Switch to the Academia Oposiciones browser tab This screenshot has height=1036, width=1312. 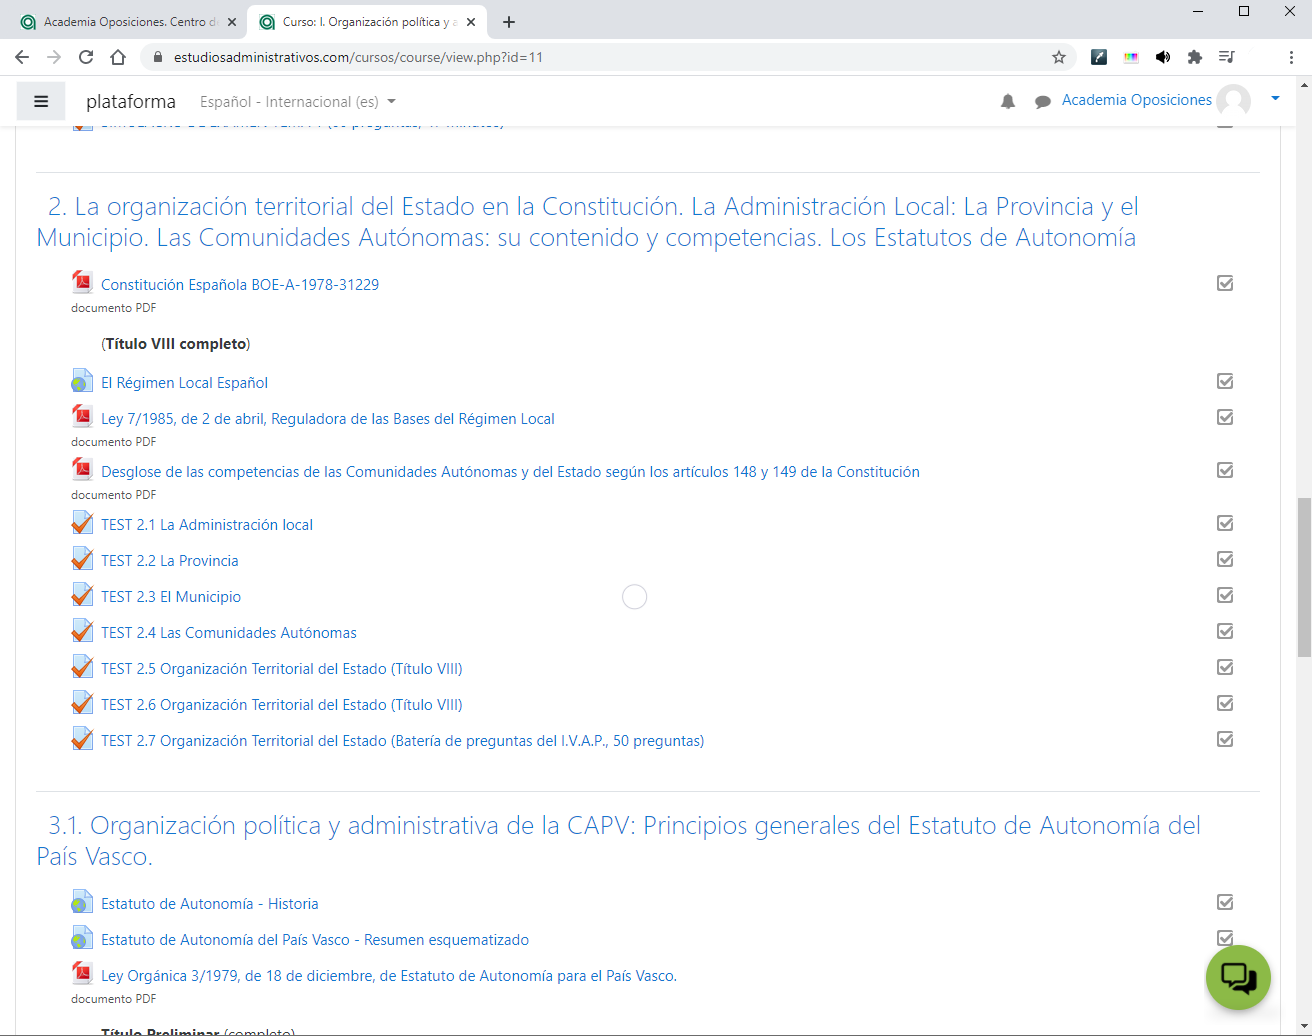pos(120,20)
